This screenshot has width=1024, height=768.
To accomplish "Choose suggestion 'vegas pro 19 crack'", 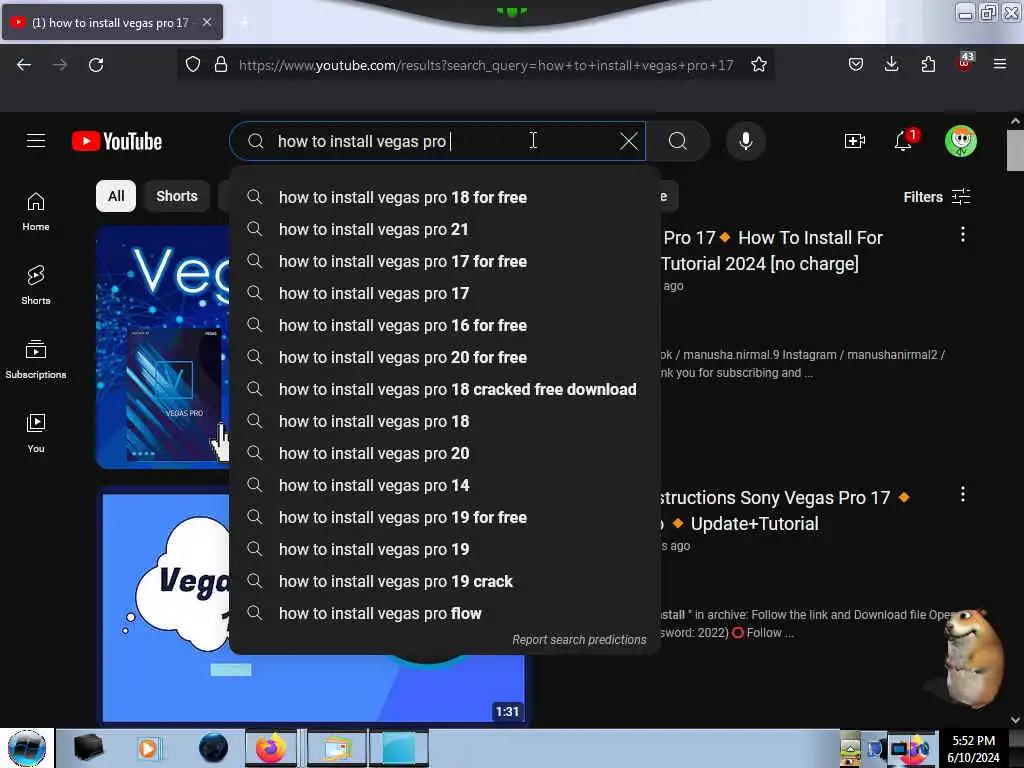I will point(444,581).
